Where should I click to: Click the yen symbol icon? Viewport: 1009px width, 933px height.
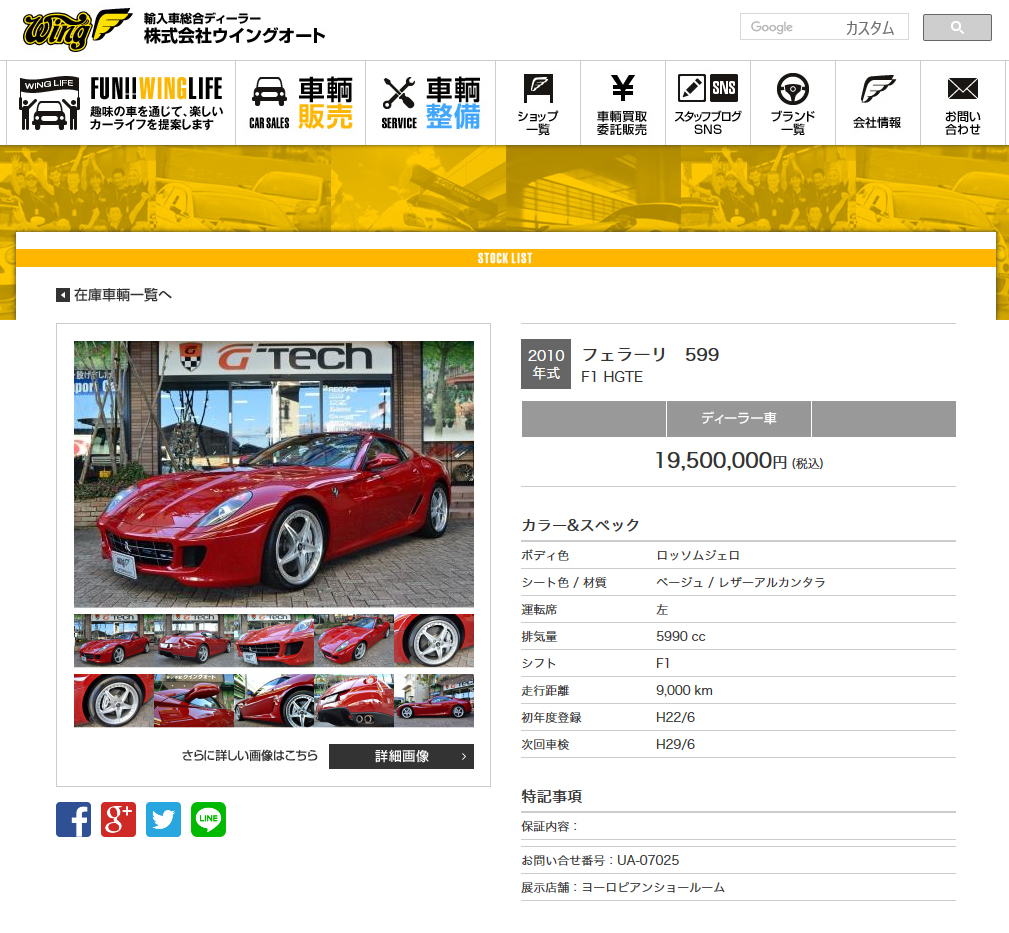coord(622,88)
